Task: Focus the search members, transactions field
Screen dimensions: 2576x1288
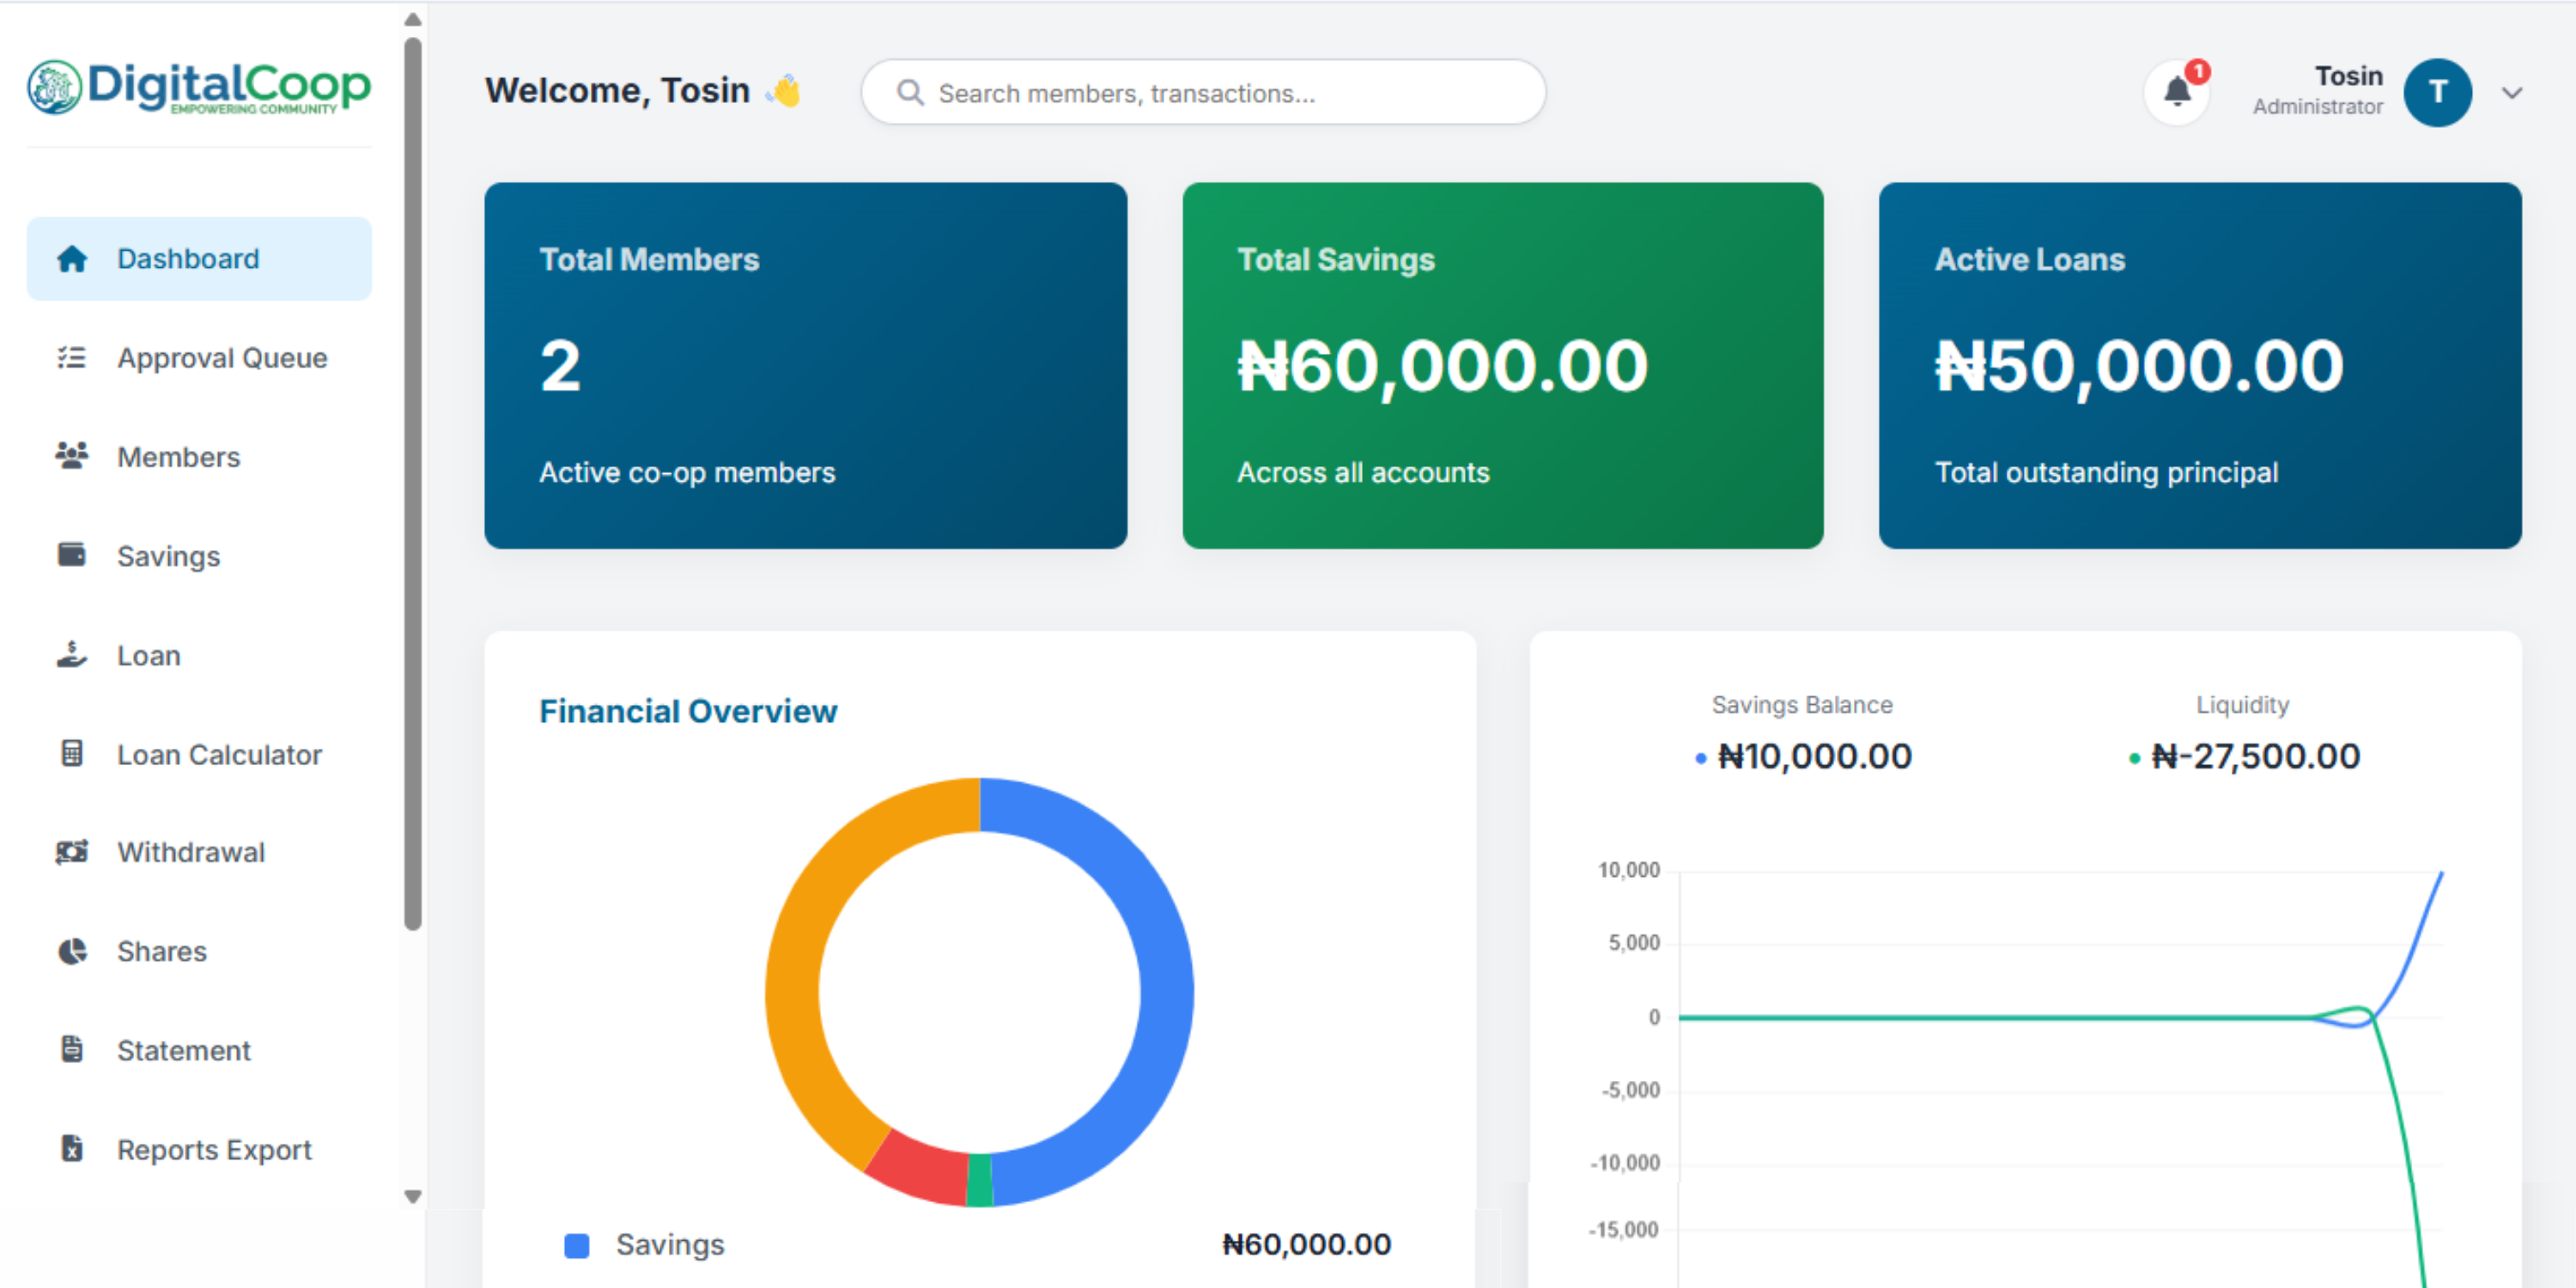Action: point(1203,92)
